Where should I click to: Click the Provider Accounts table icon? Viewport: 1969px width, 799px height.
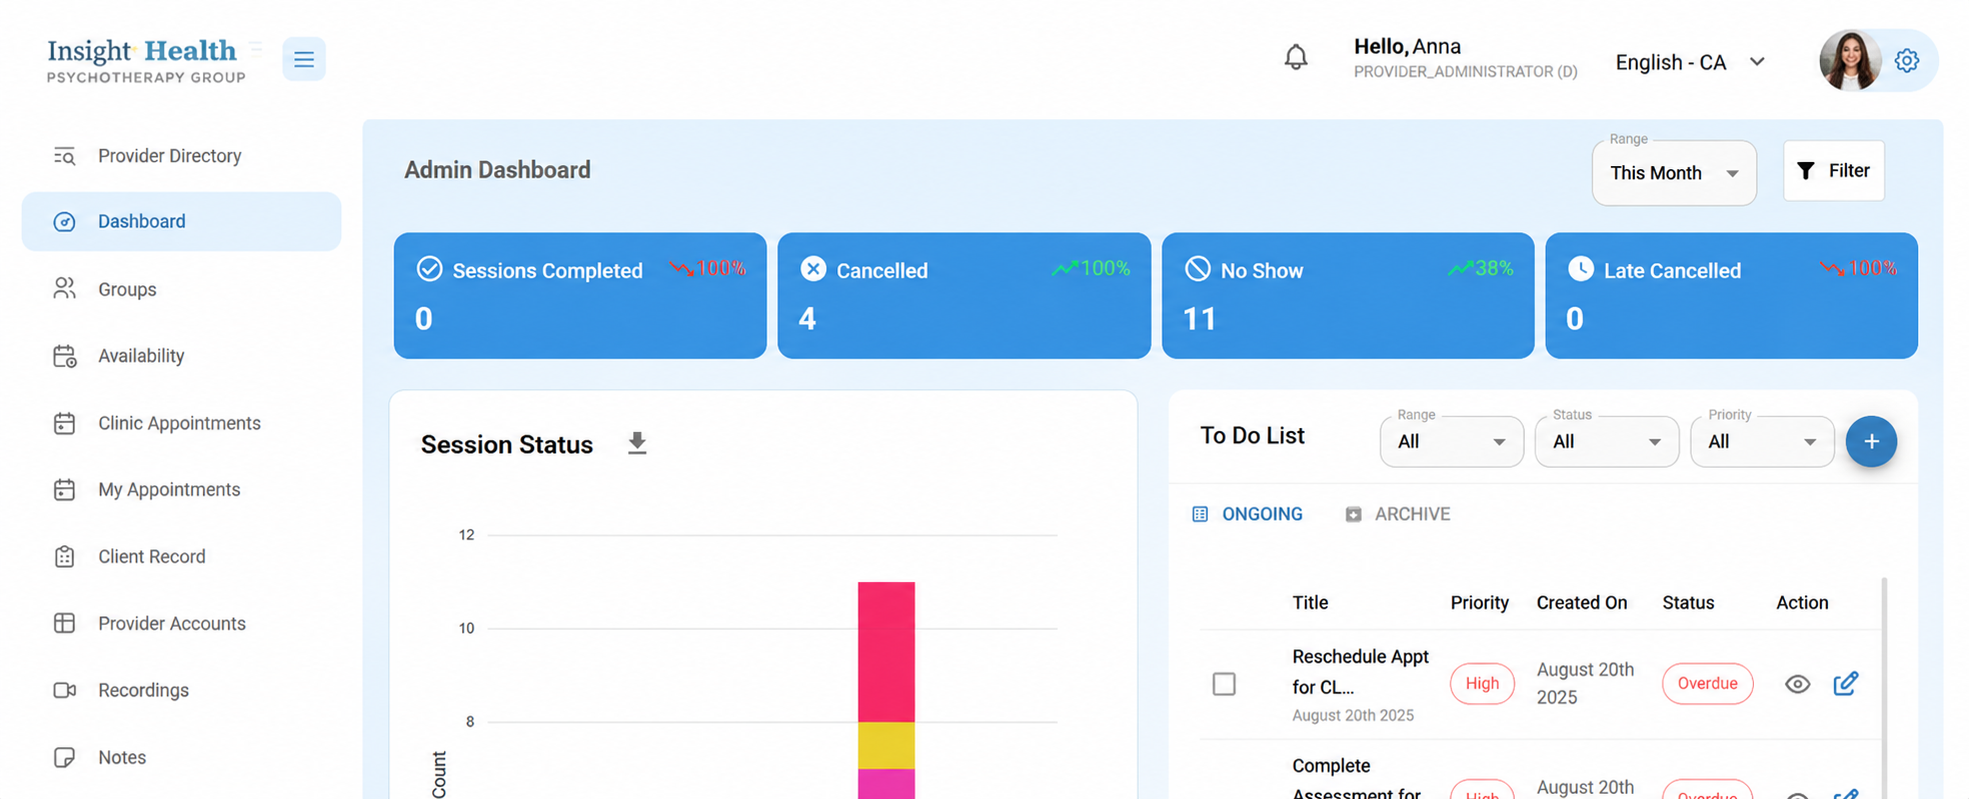64,623
